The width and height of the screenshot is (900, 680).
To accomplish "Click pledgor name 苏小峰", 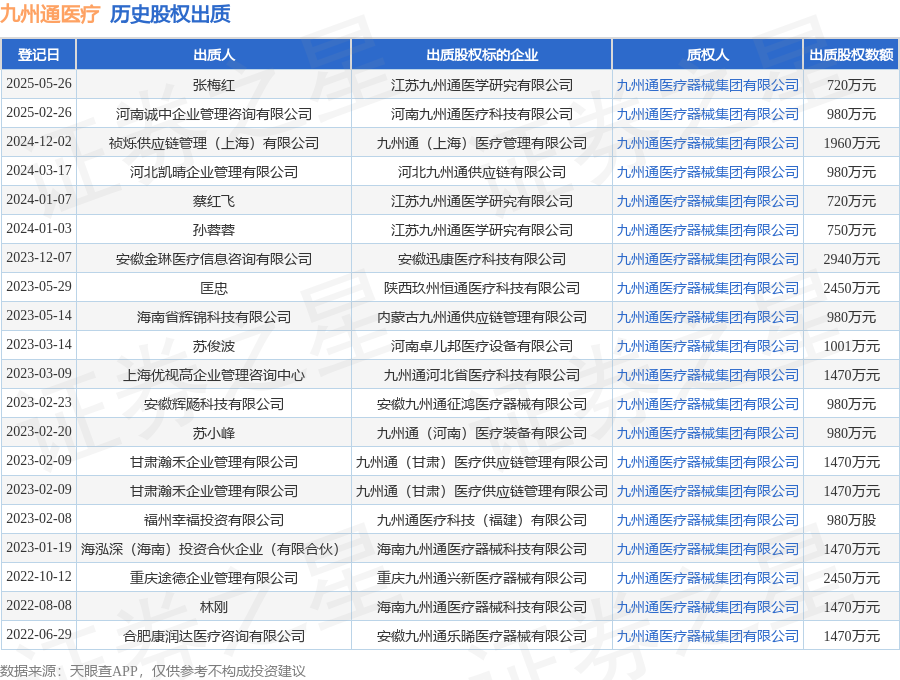I will (x=214, y=433).
